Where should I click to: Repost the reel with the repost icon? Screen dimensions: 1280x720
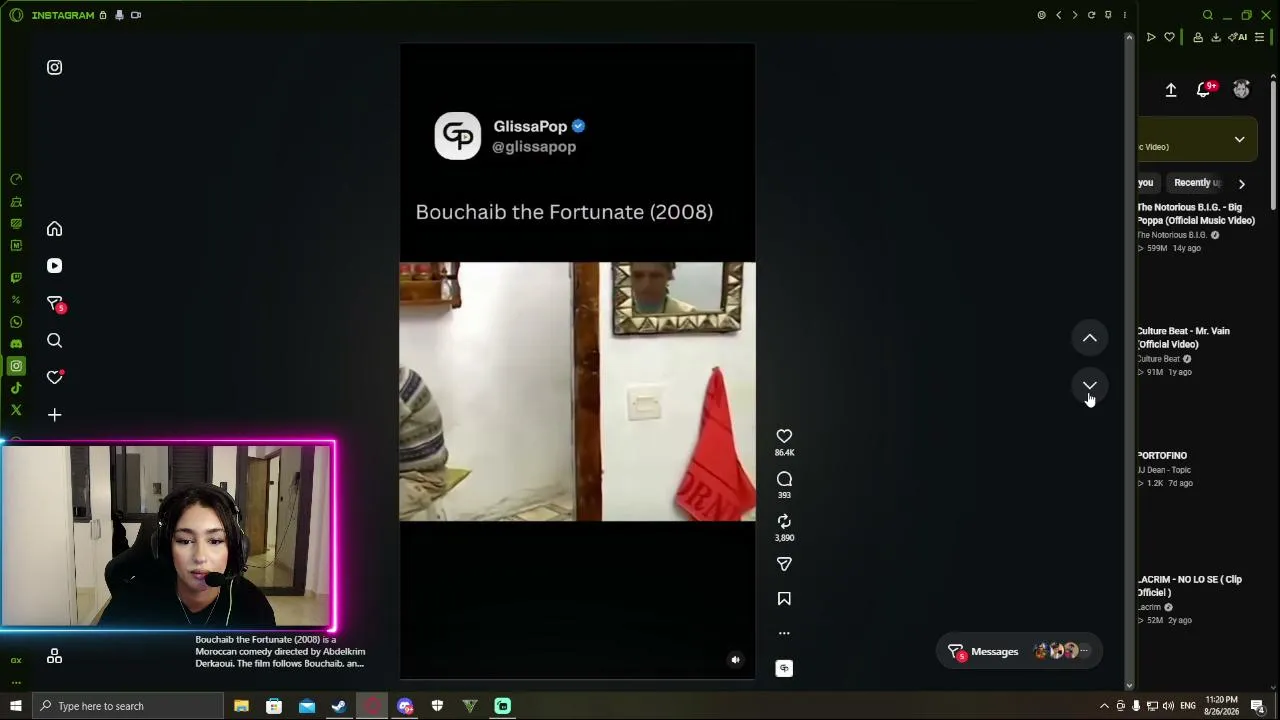[x=784, y=521]
